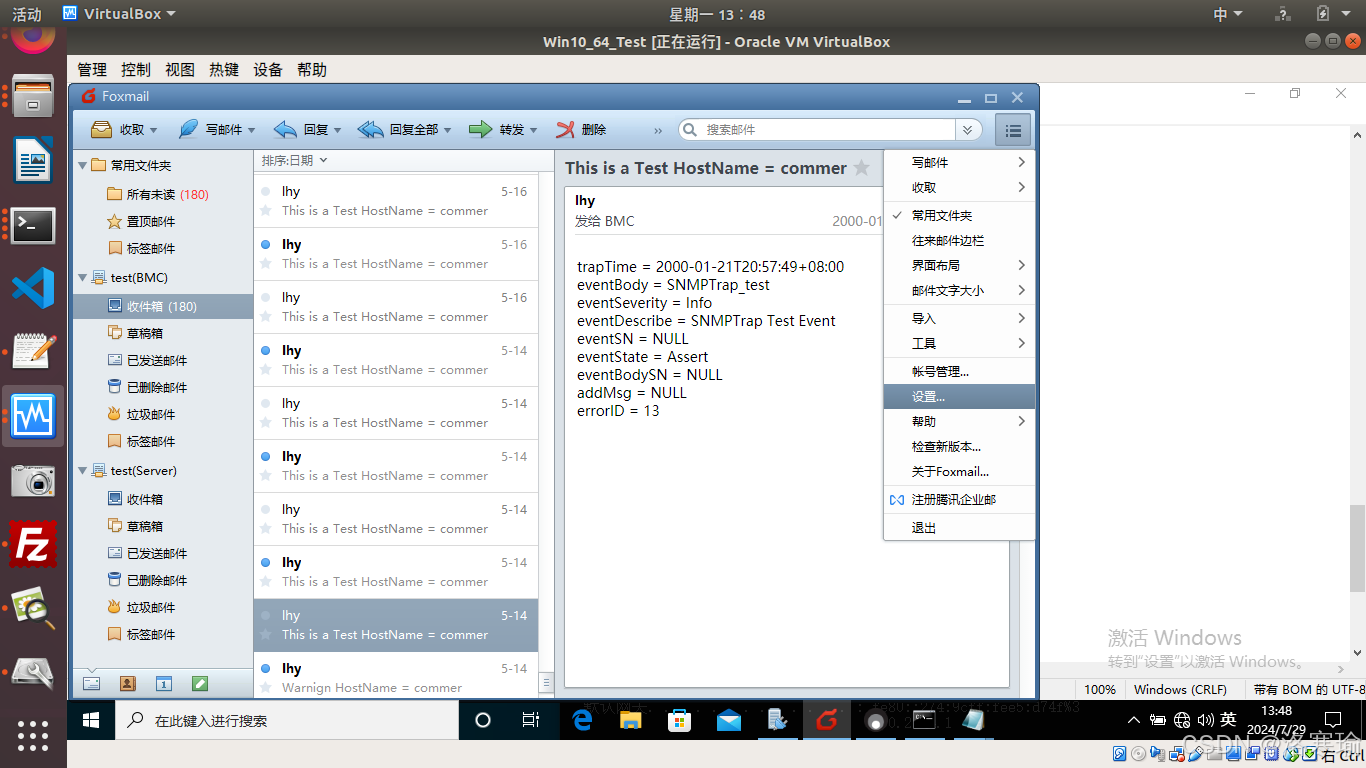Select 设置... in Foxmail menu
The image size is (1366, 768).
959,396
